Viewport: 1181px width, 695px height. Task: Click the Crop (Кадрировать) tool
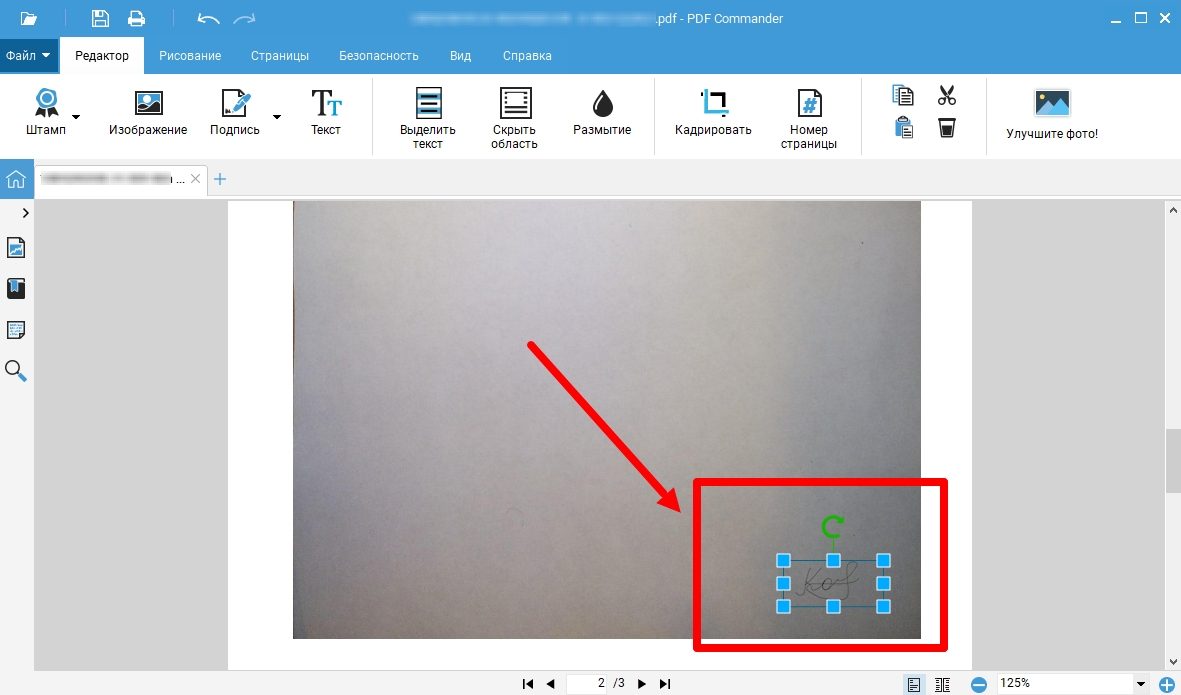point(713,104)
